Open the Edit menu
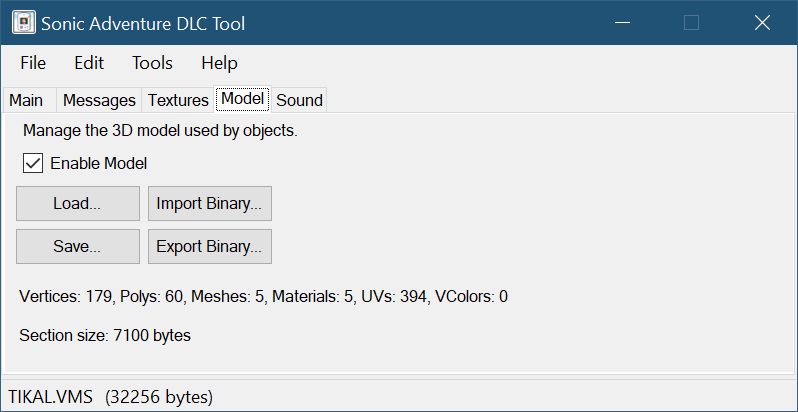Viewport: 798px width, 412px height. coord(89,63)
